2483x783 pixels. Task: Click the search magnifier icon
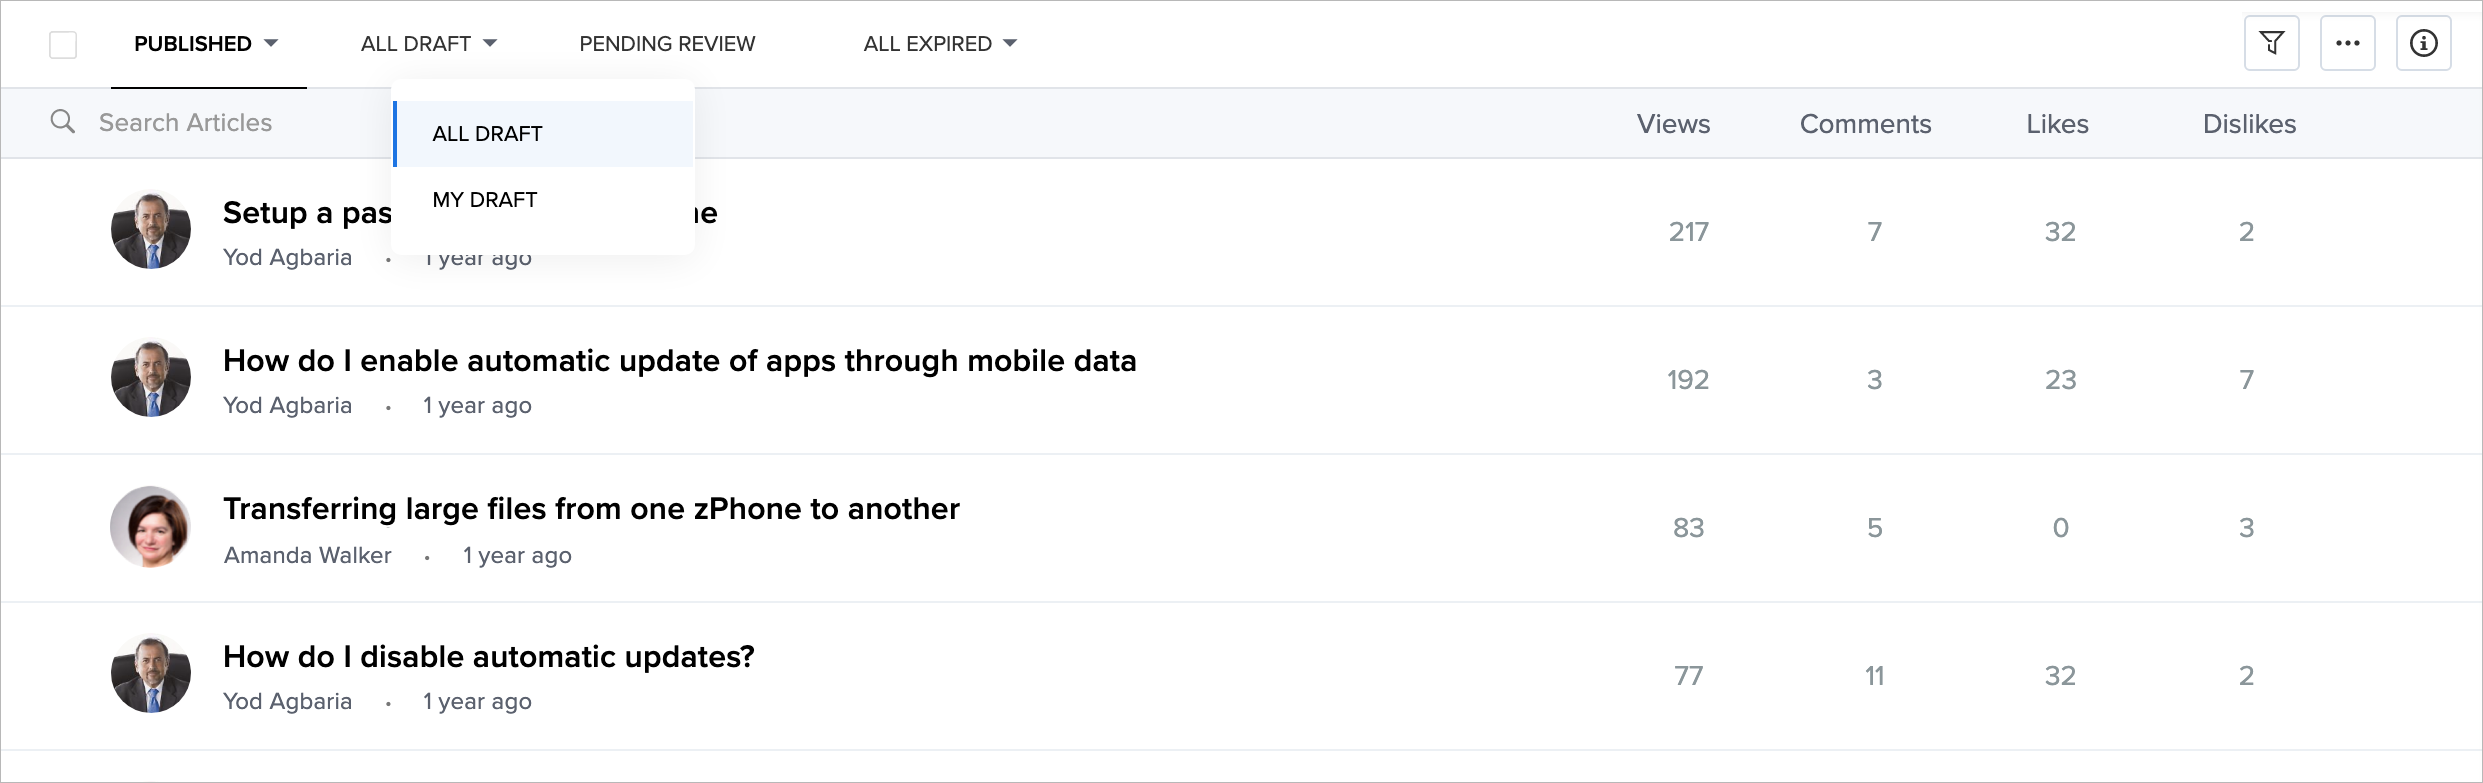(x=63, y=122)
